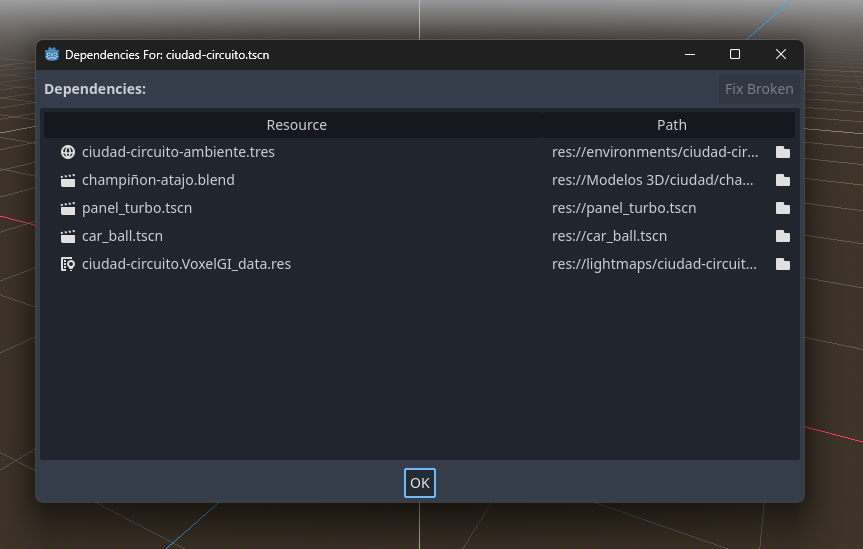Click the Resource column header
Image resolution: width=863 pixels, height=549 pixels.
(x=297, y=125)
